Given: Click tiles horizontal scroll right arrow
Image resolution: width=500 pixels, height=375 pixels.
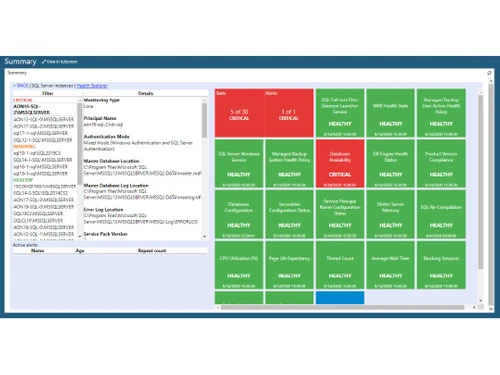Looking at the screenshot, I should click(x=474, y=307).
